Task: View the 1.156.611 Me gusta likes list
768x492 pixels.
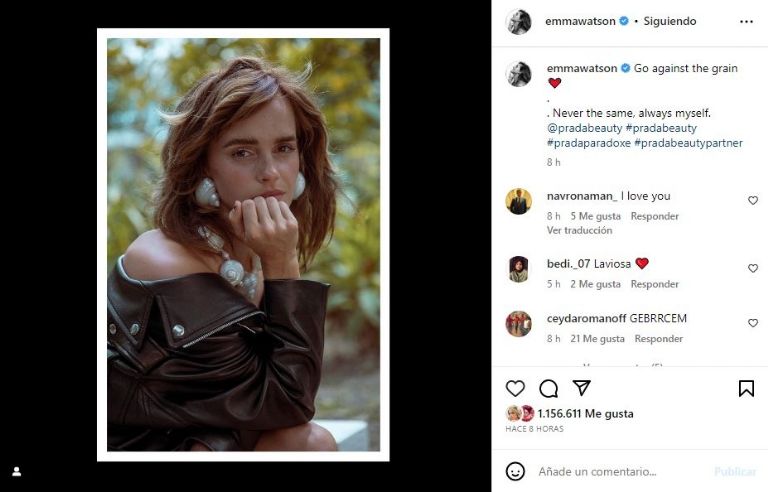Action: [585, 413]
